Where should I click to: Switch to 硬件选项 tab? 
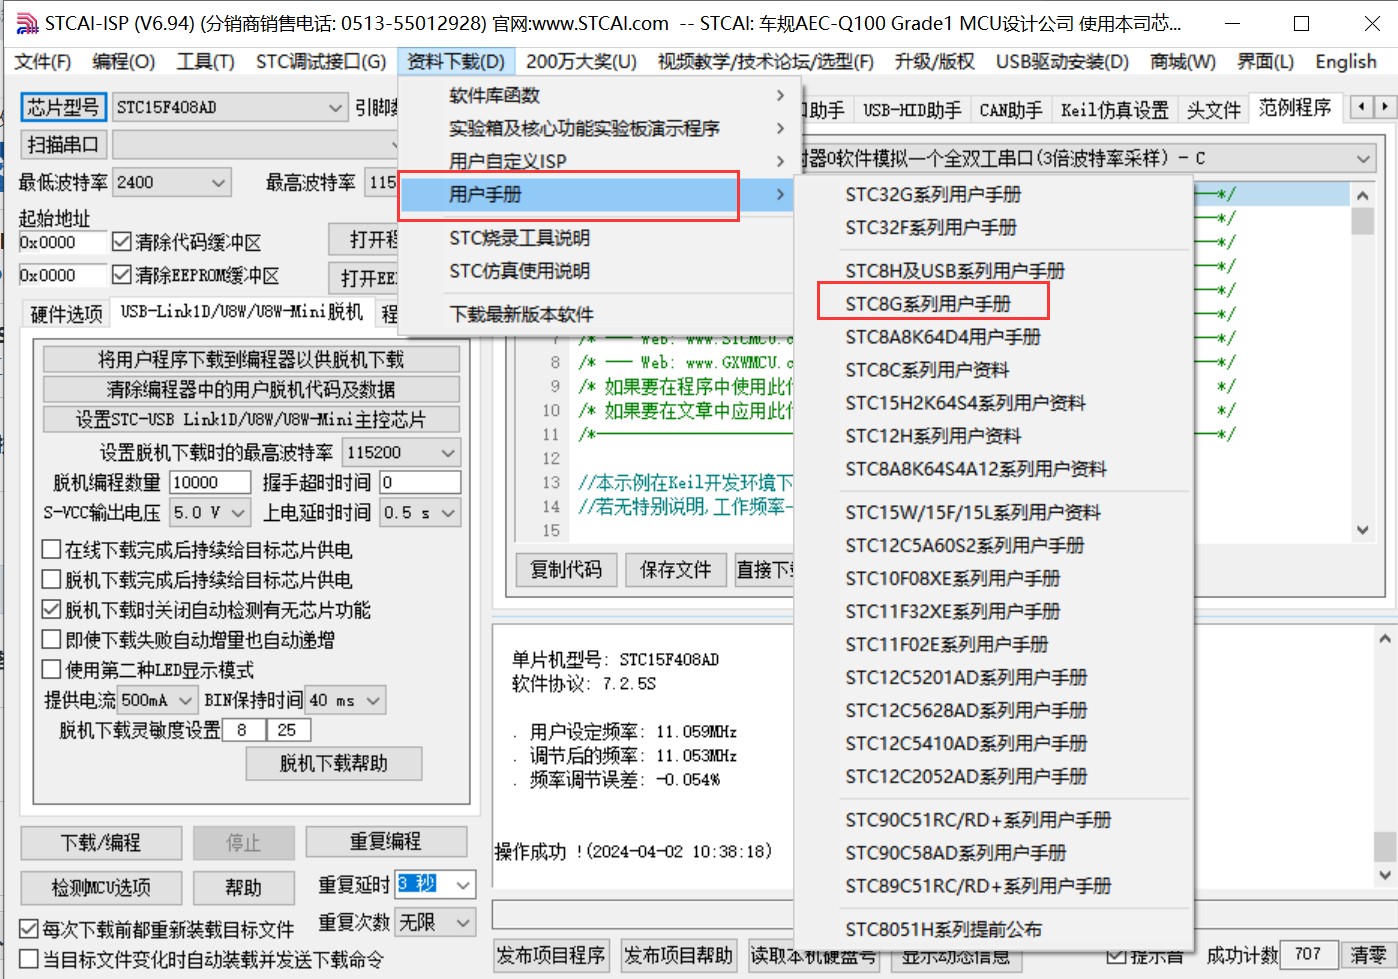(x=66, y=314)
